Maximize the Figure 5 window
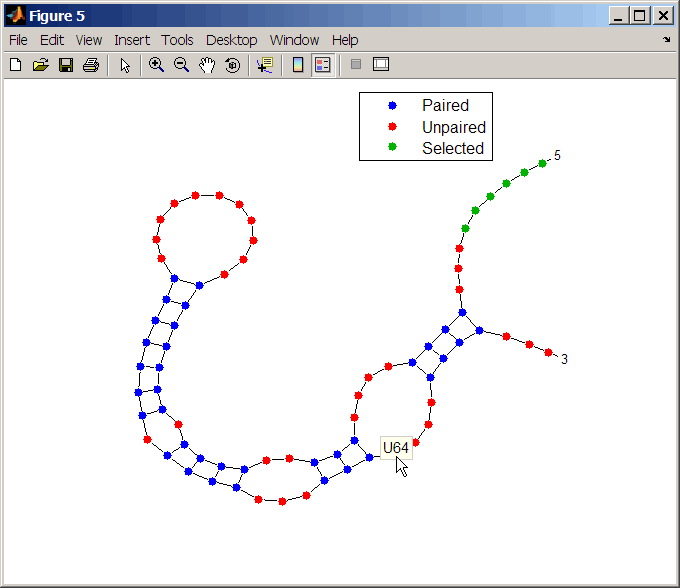Viewport: 680px width, 588px height. (x=639, y=16)
